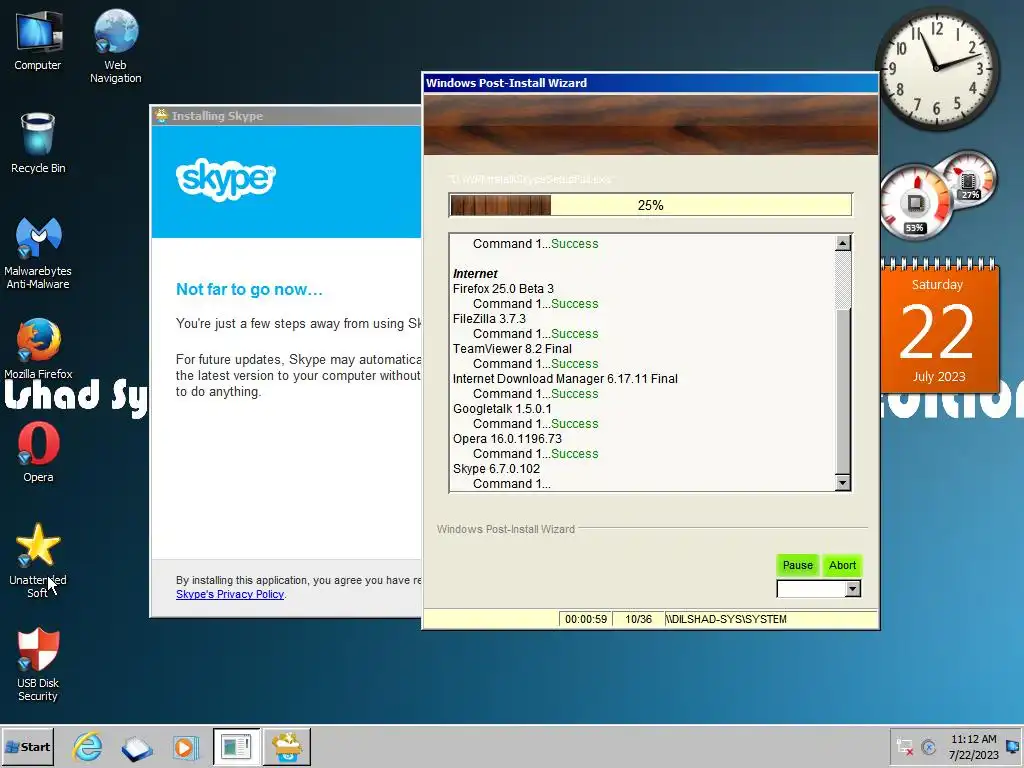Select the Unattended Soft star icon
Image resolution: width=1024 pixels, height=768 pixels.
(38, 560)
